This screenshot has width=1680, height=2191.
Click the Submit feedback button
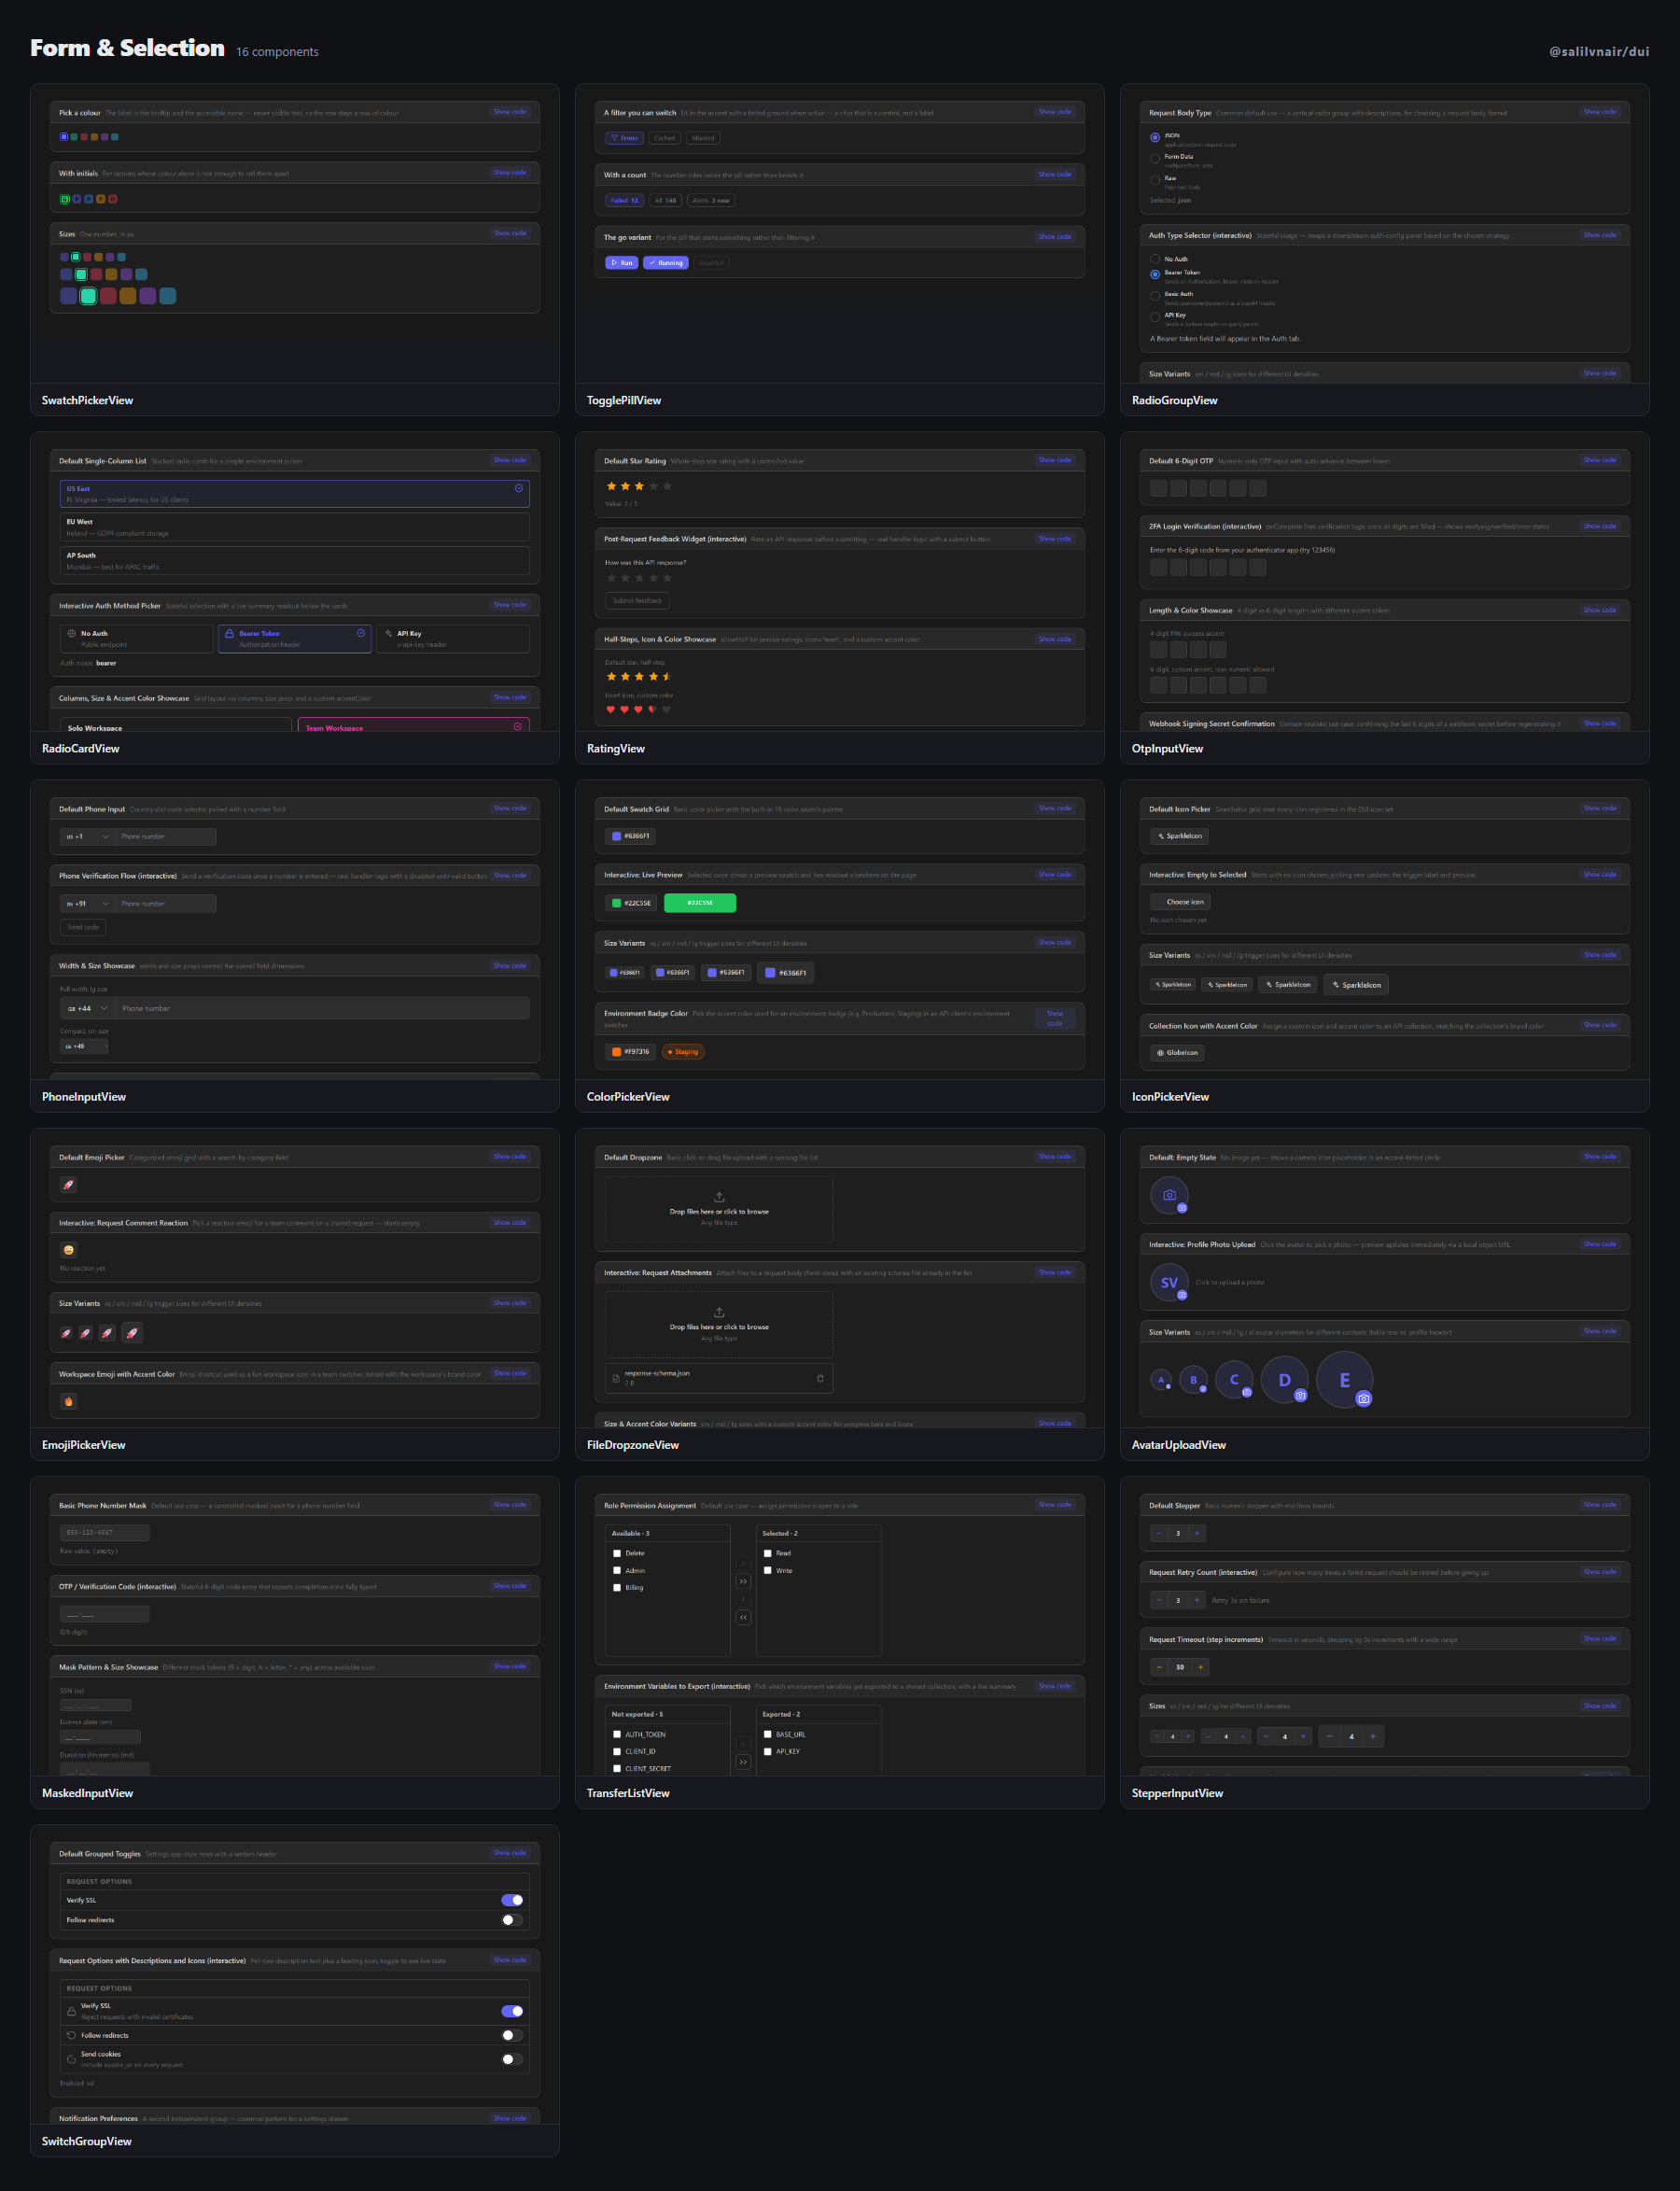637,600
